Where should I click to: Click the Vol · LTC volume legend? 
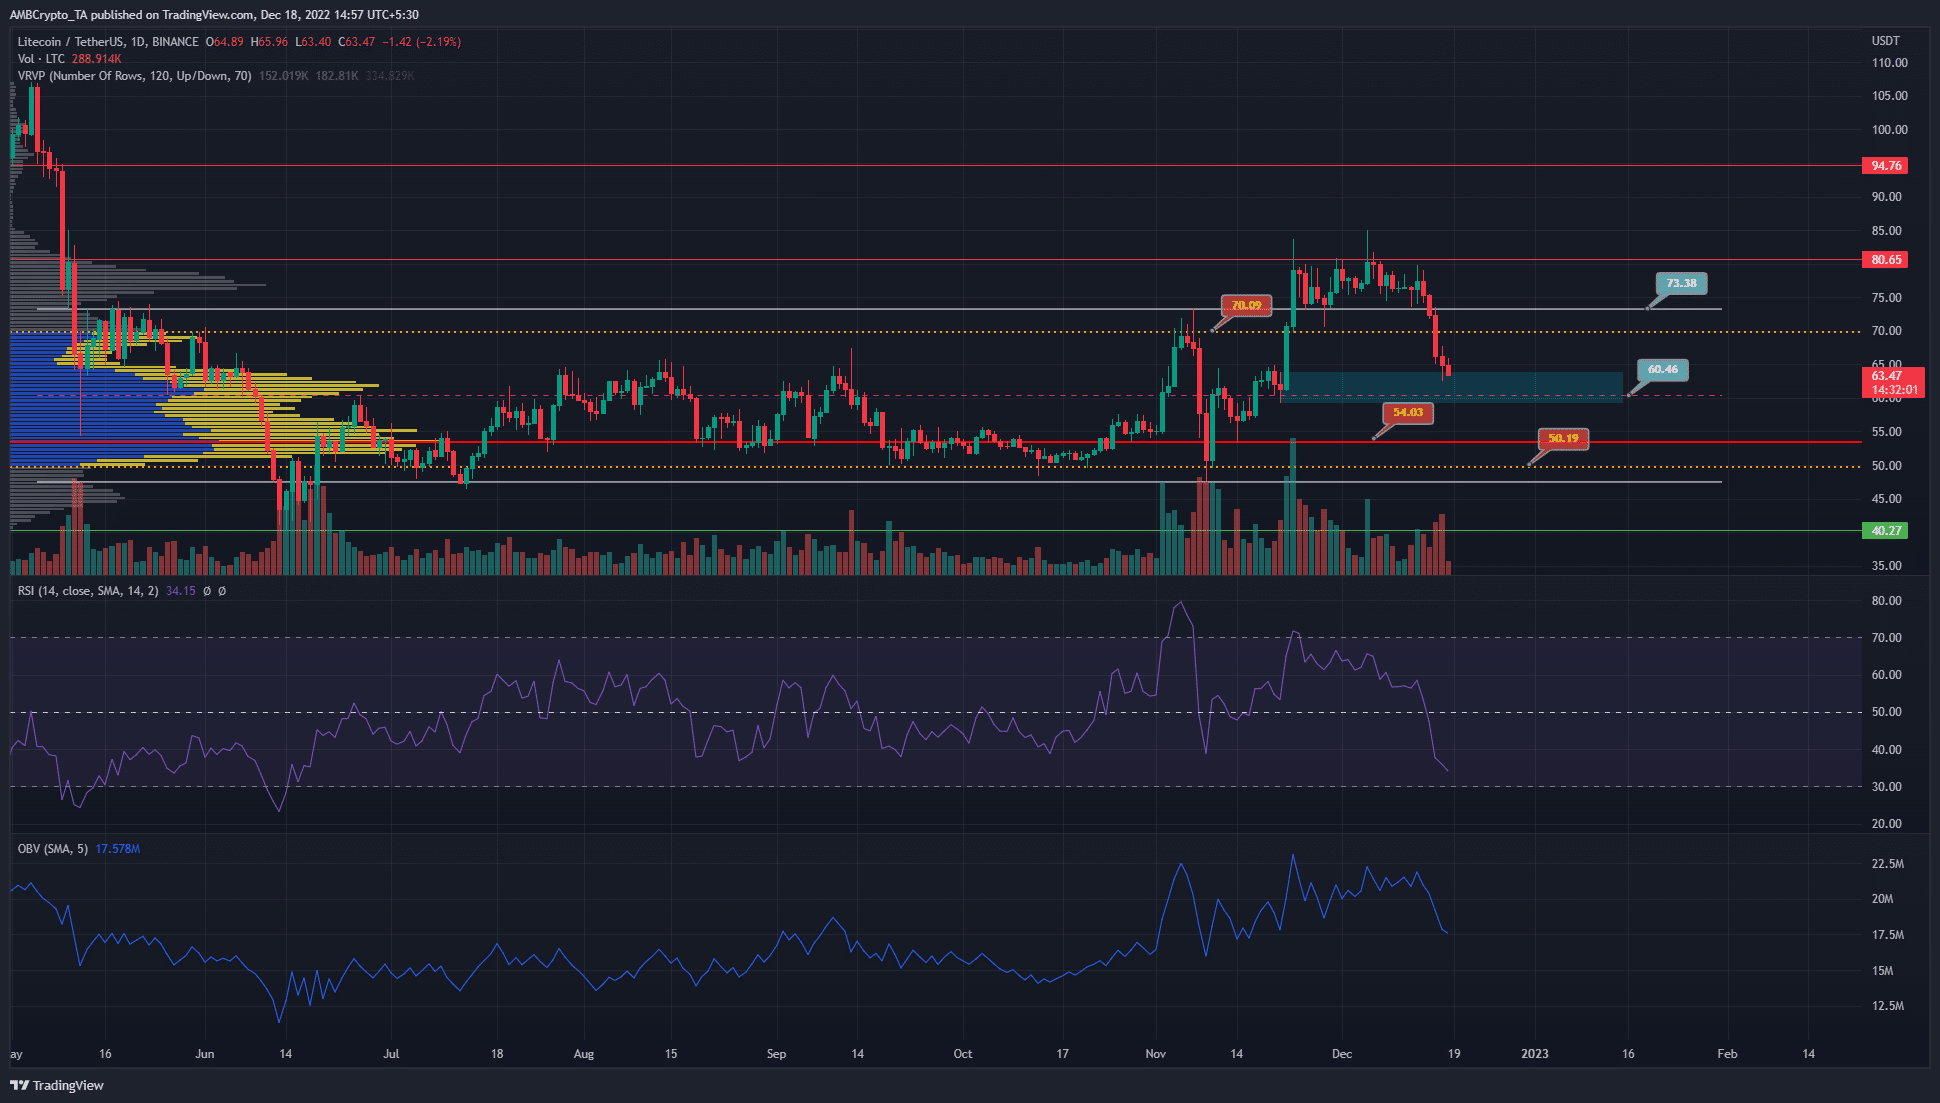43,59
